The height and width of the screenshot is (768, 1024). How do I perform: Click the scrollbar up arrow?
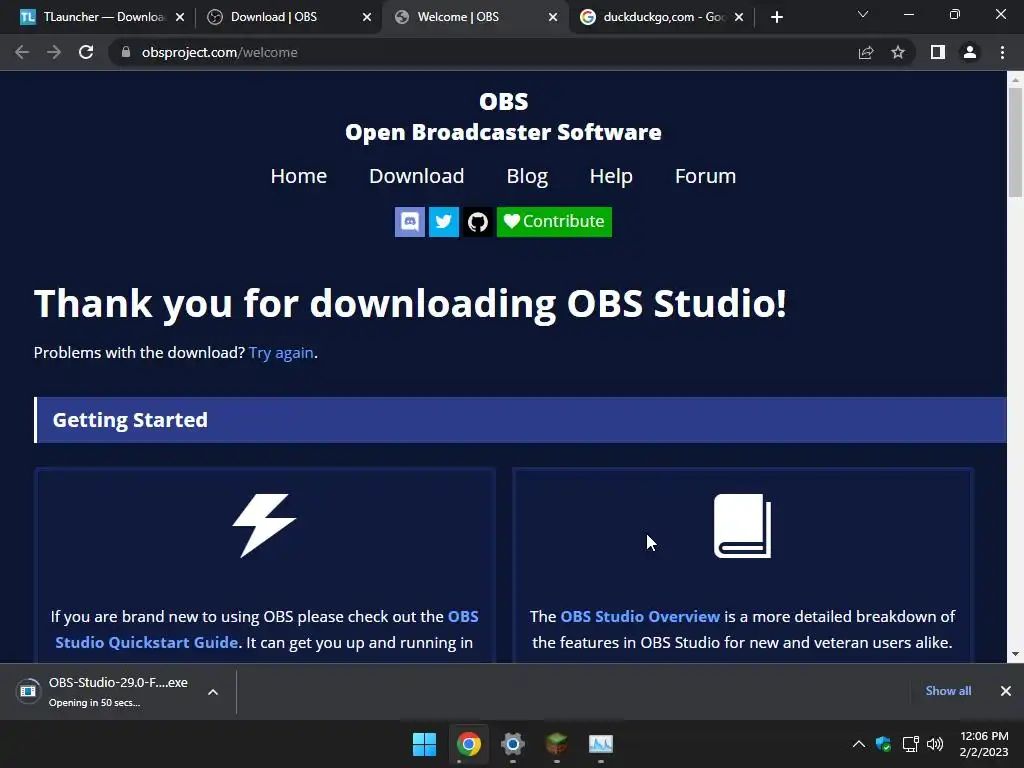tap(1015, 80)
